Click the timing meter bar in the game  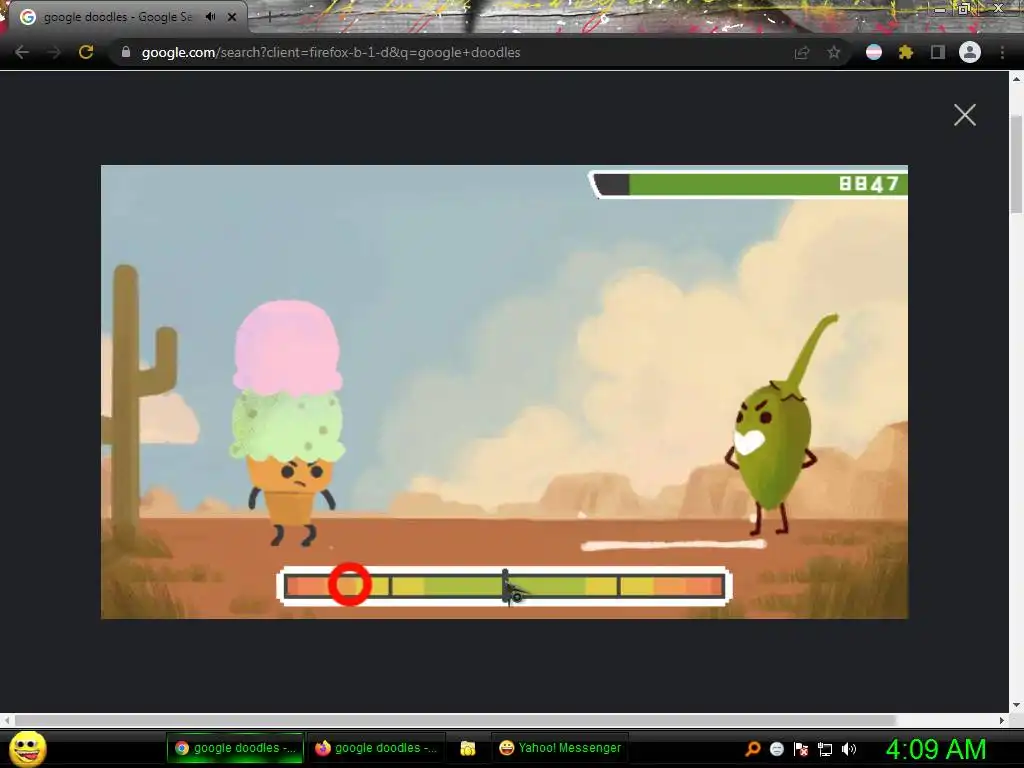pos(504,586)
